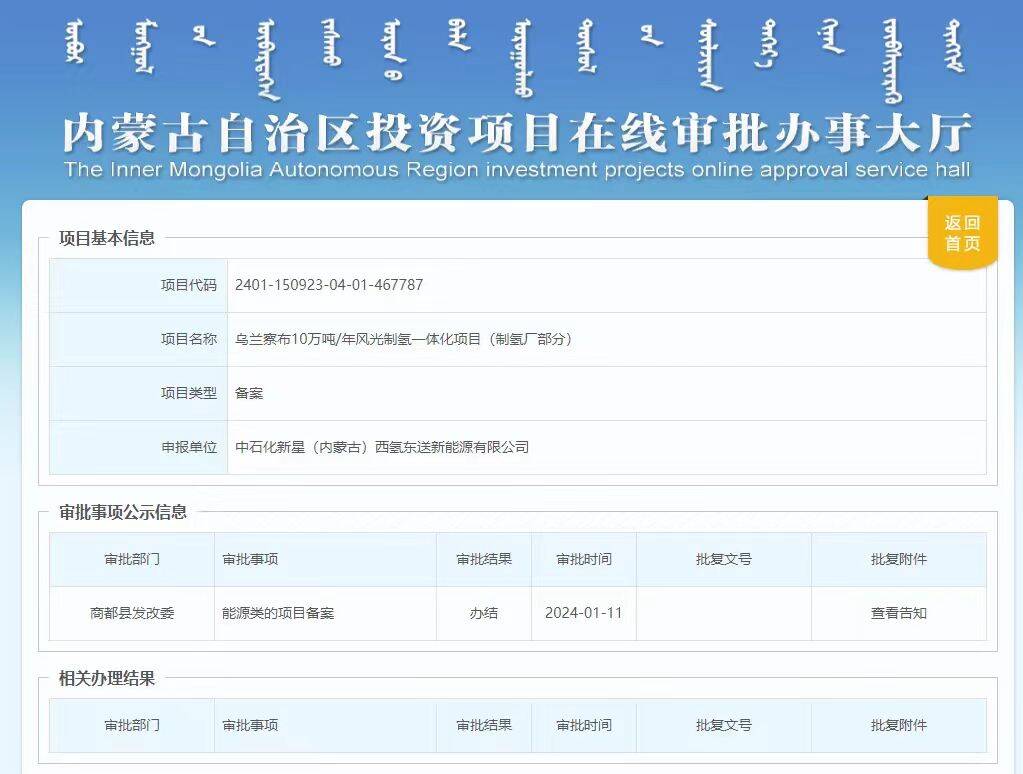
Task: Click the English subtitle of the service hall
Action: [516, 169]
